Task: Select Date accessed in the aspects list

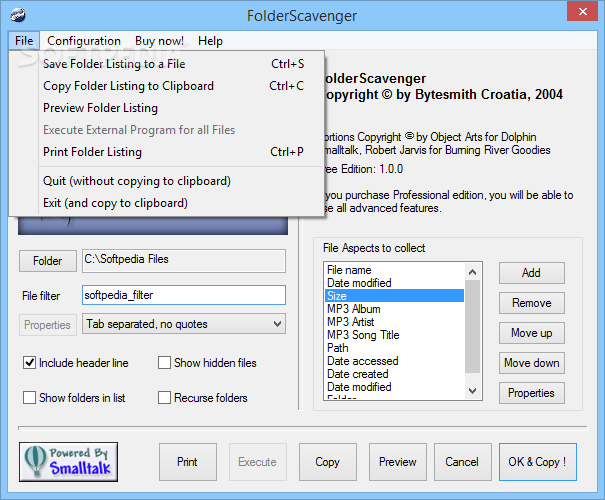Action: pos(394,361)
